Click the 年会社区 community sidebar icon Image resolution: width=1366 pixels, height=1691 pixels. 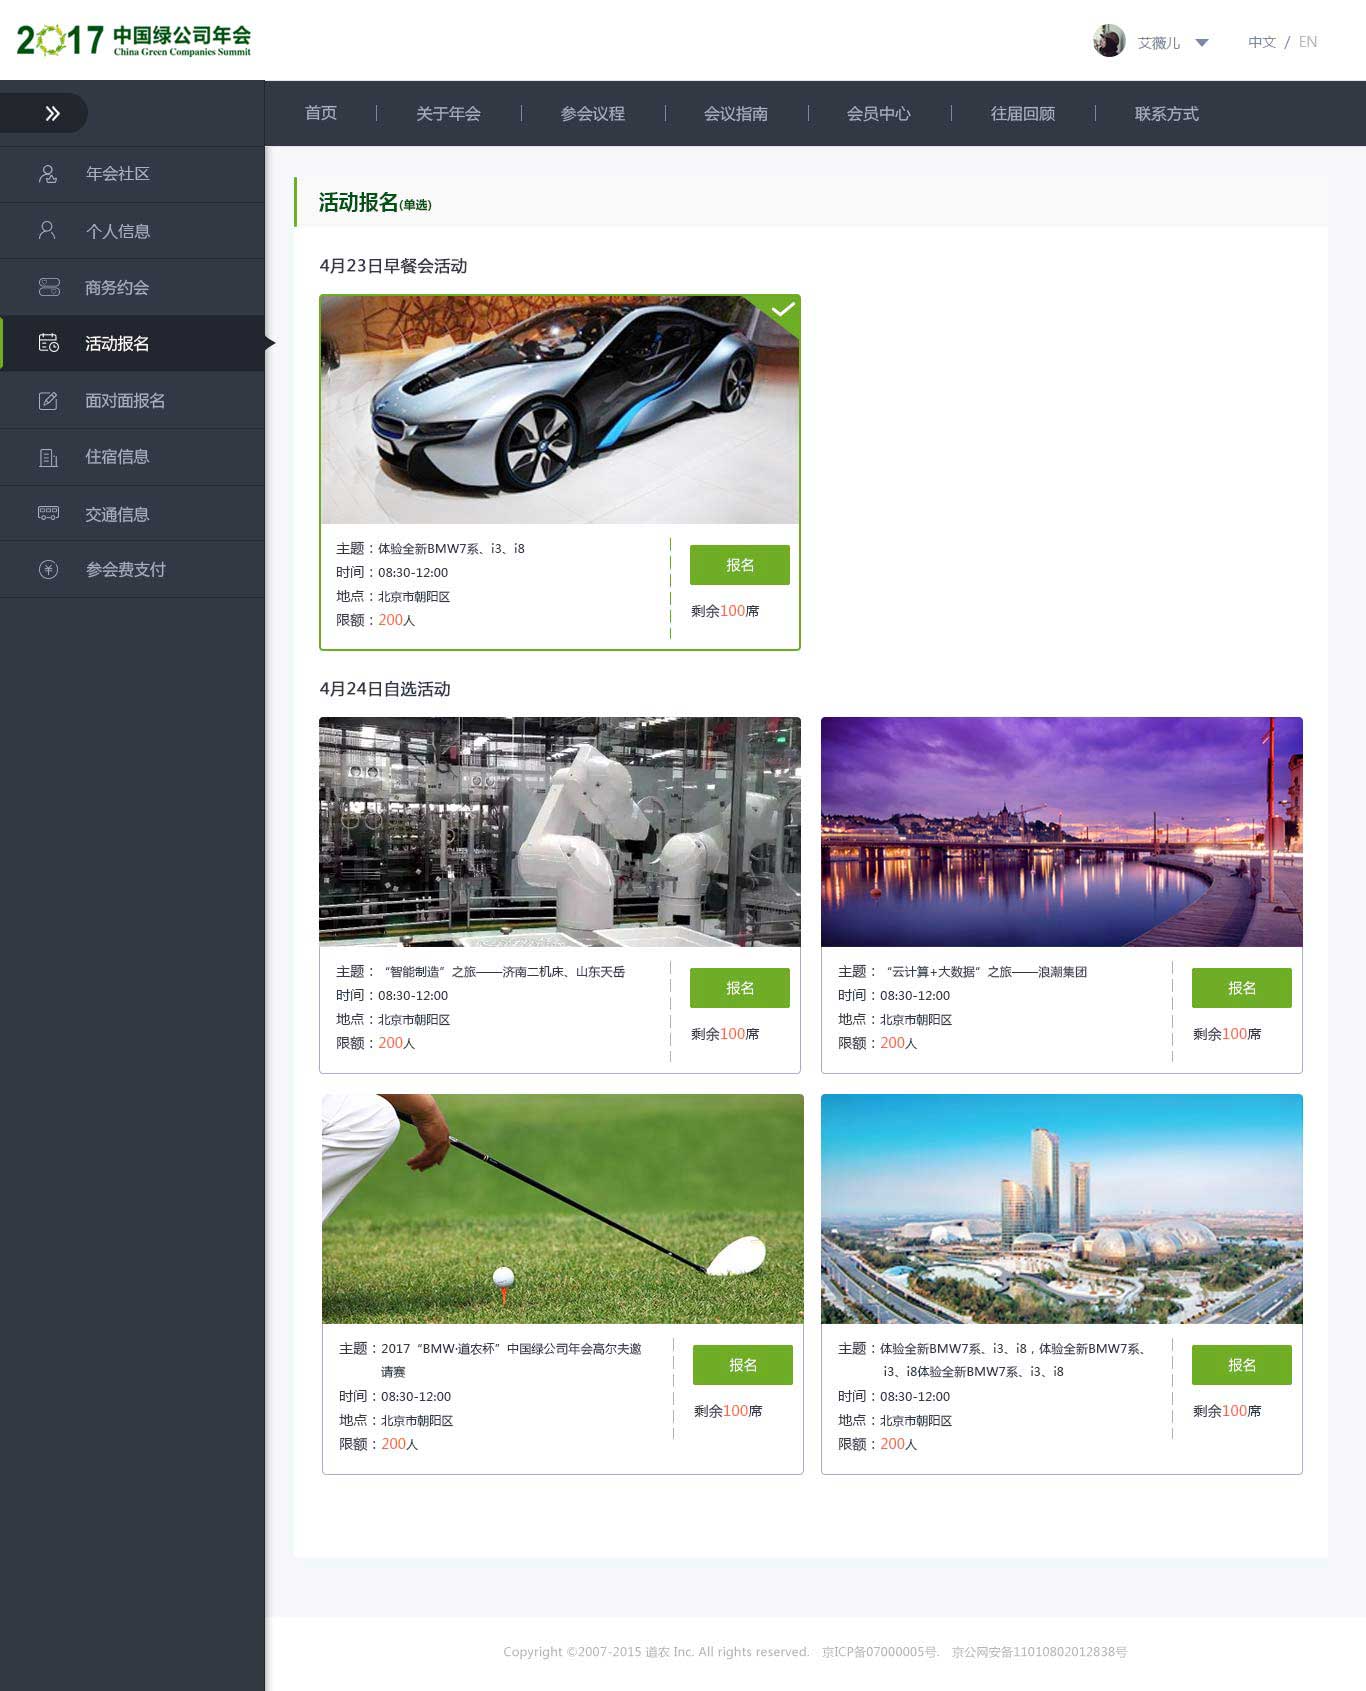click(x=48, y=174)
